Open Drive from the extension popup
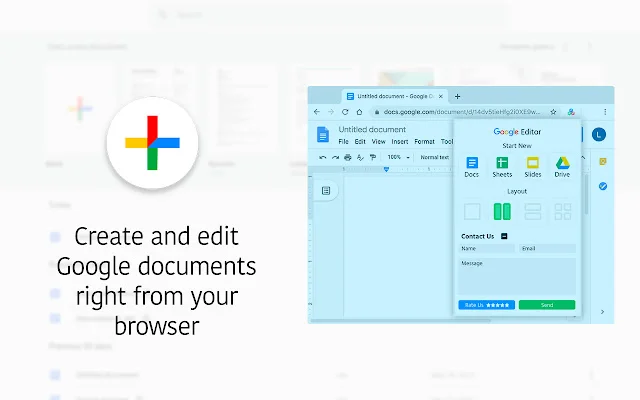Image resolution: width=640 pixels, height=400 pixels. point(562,167)
